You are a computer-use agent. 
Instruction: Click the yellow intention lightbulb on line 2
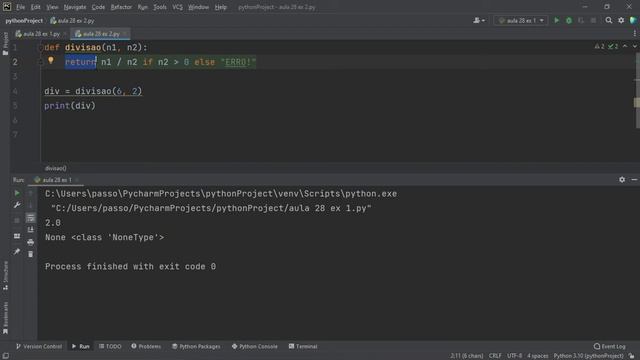[51, 60]
